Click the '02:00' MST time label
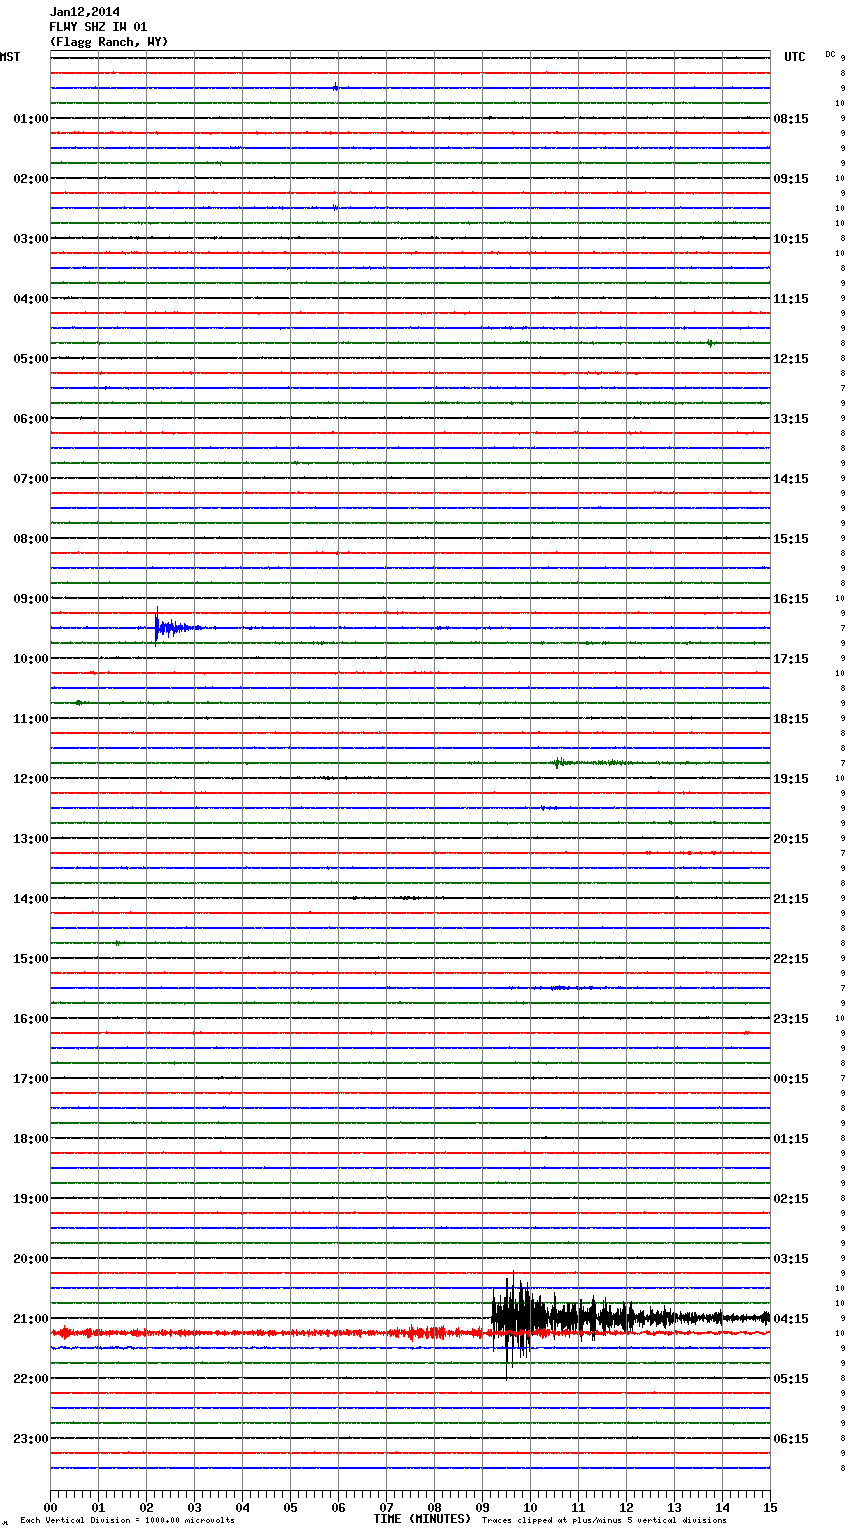The width and height of the screenshot is (850, 1534). [31, 179]
